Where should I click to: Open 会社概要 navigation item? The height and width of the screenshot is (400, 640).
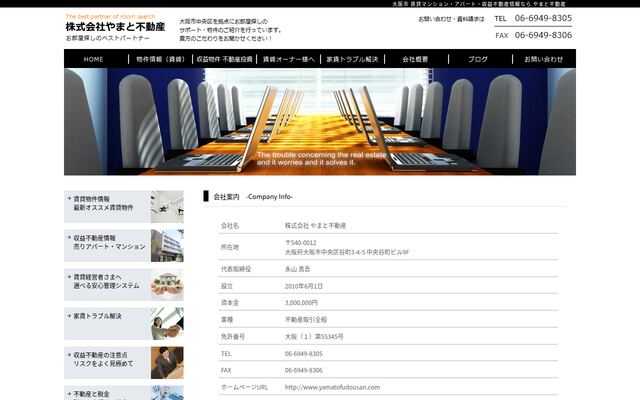point(415,59)
